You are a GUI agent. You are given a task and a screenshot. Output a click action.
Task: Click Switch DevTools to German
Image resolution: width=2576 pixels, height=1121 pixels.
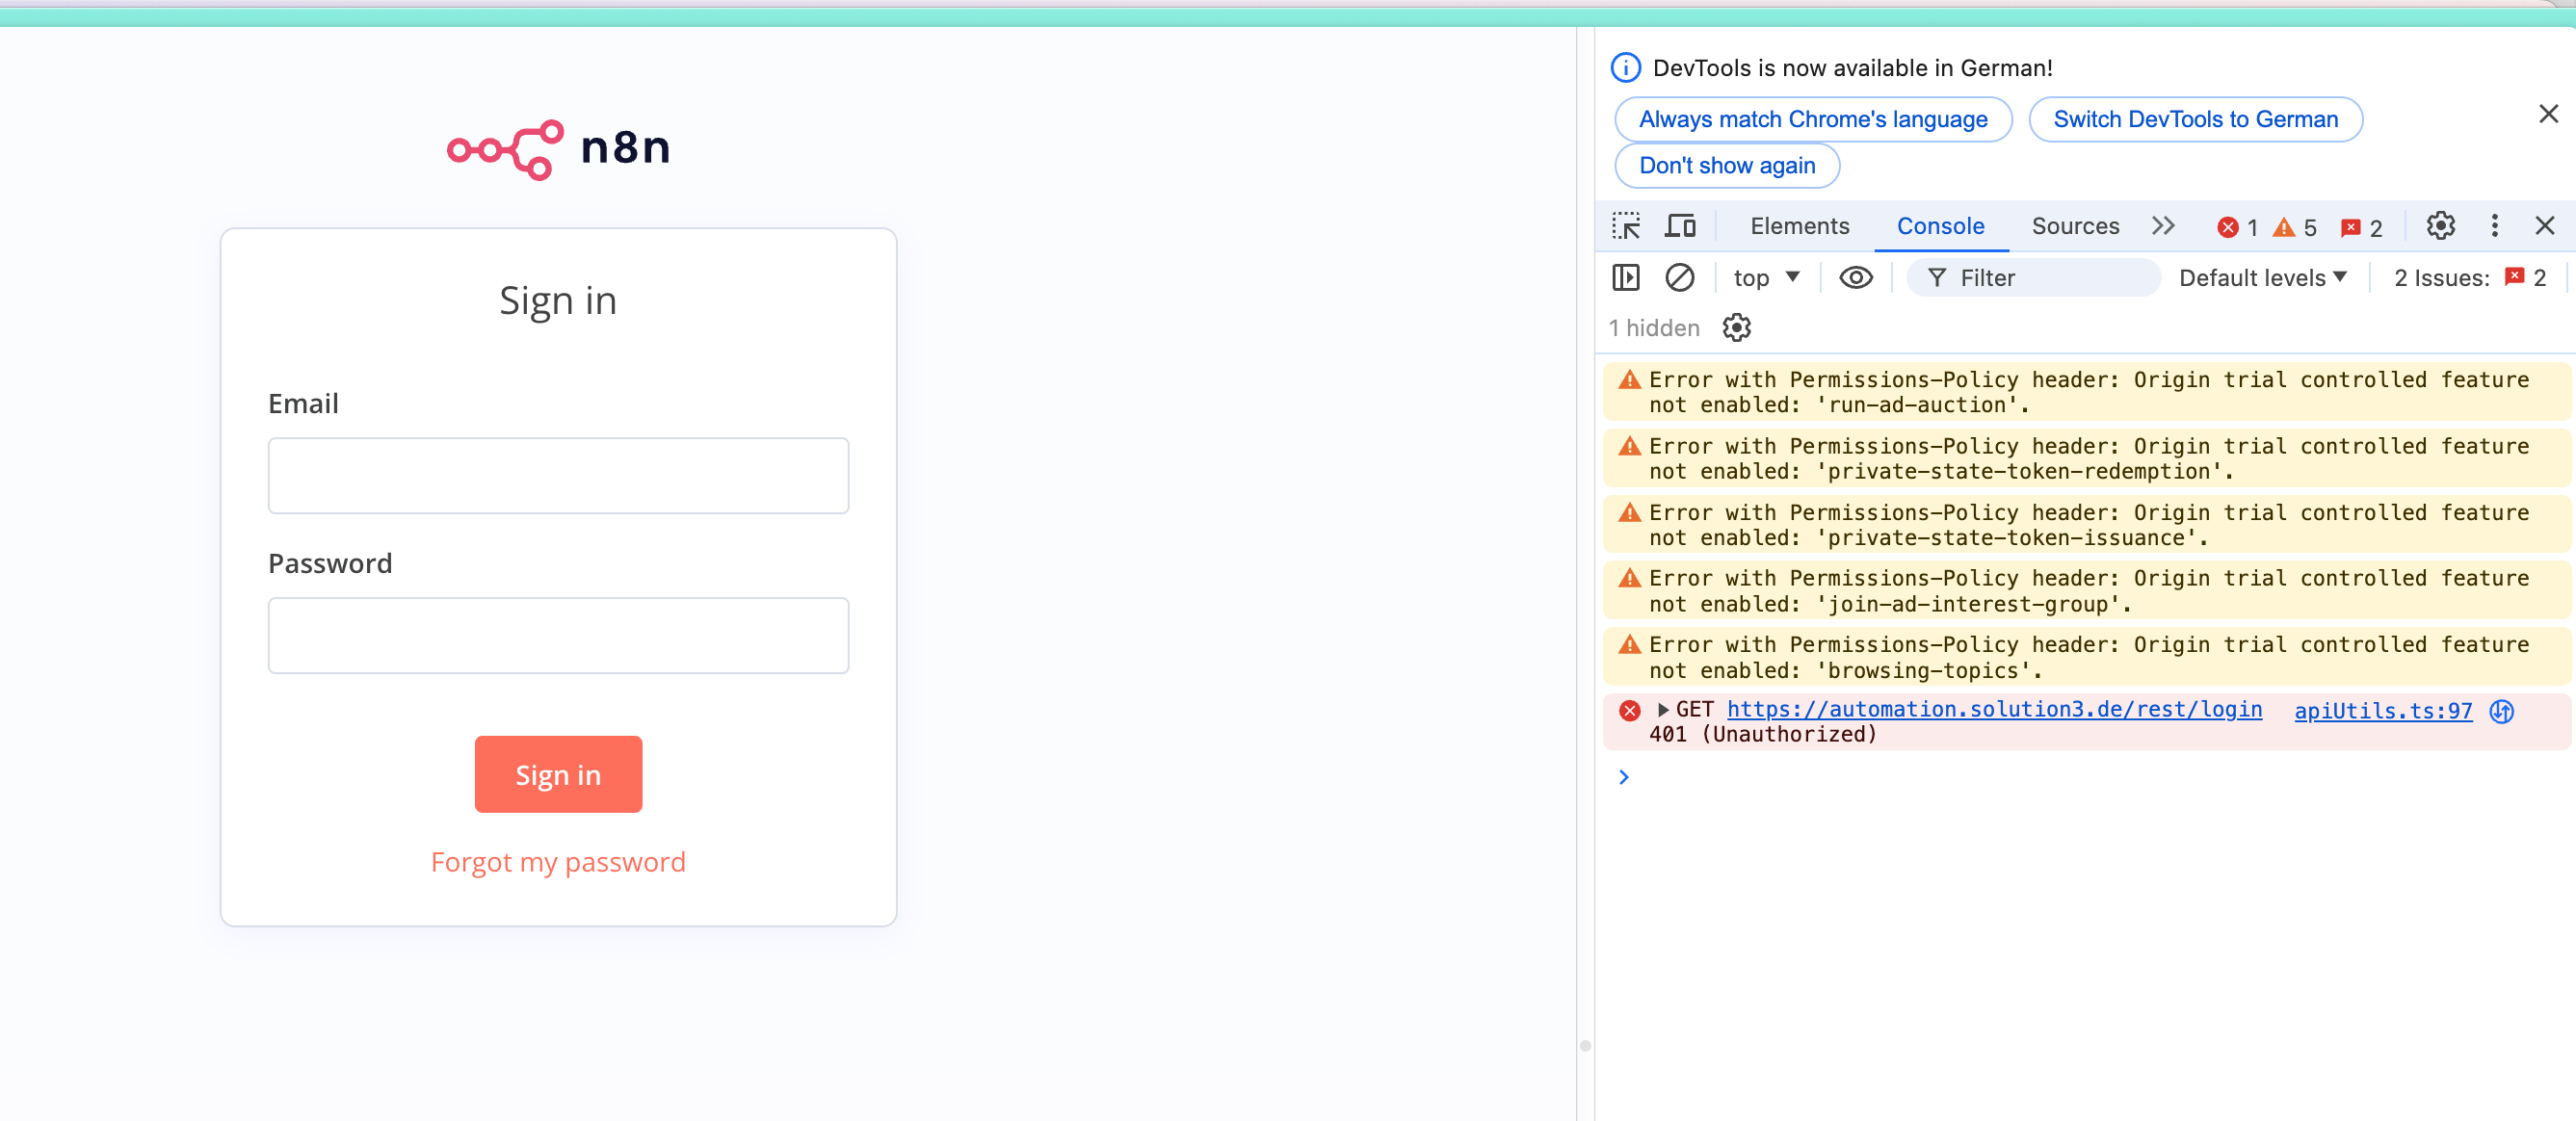click(x=2195, y=120)
